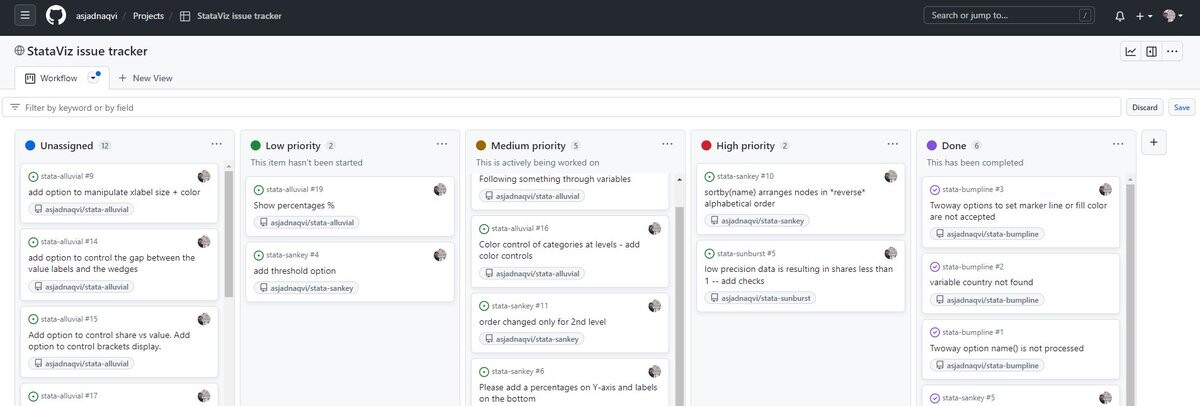This screenshot has width=1200, height=406.
Task: Click assignee avatar on stata-sunburst #5 card
Action: 891,253
